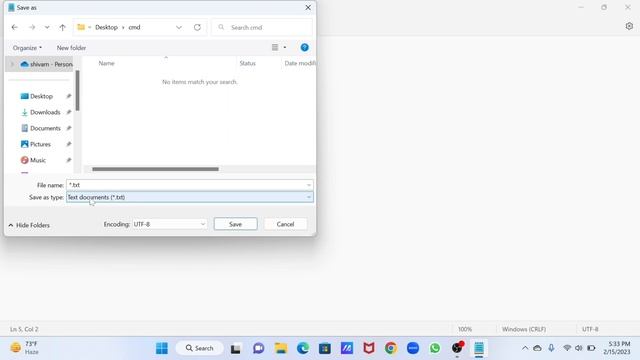Open the Save as type combo box
The width and height of the screenshot is (640, 360).
(190, 197)
